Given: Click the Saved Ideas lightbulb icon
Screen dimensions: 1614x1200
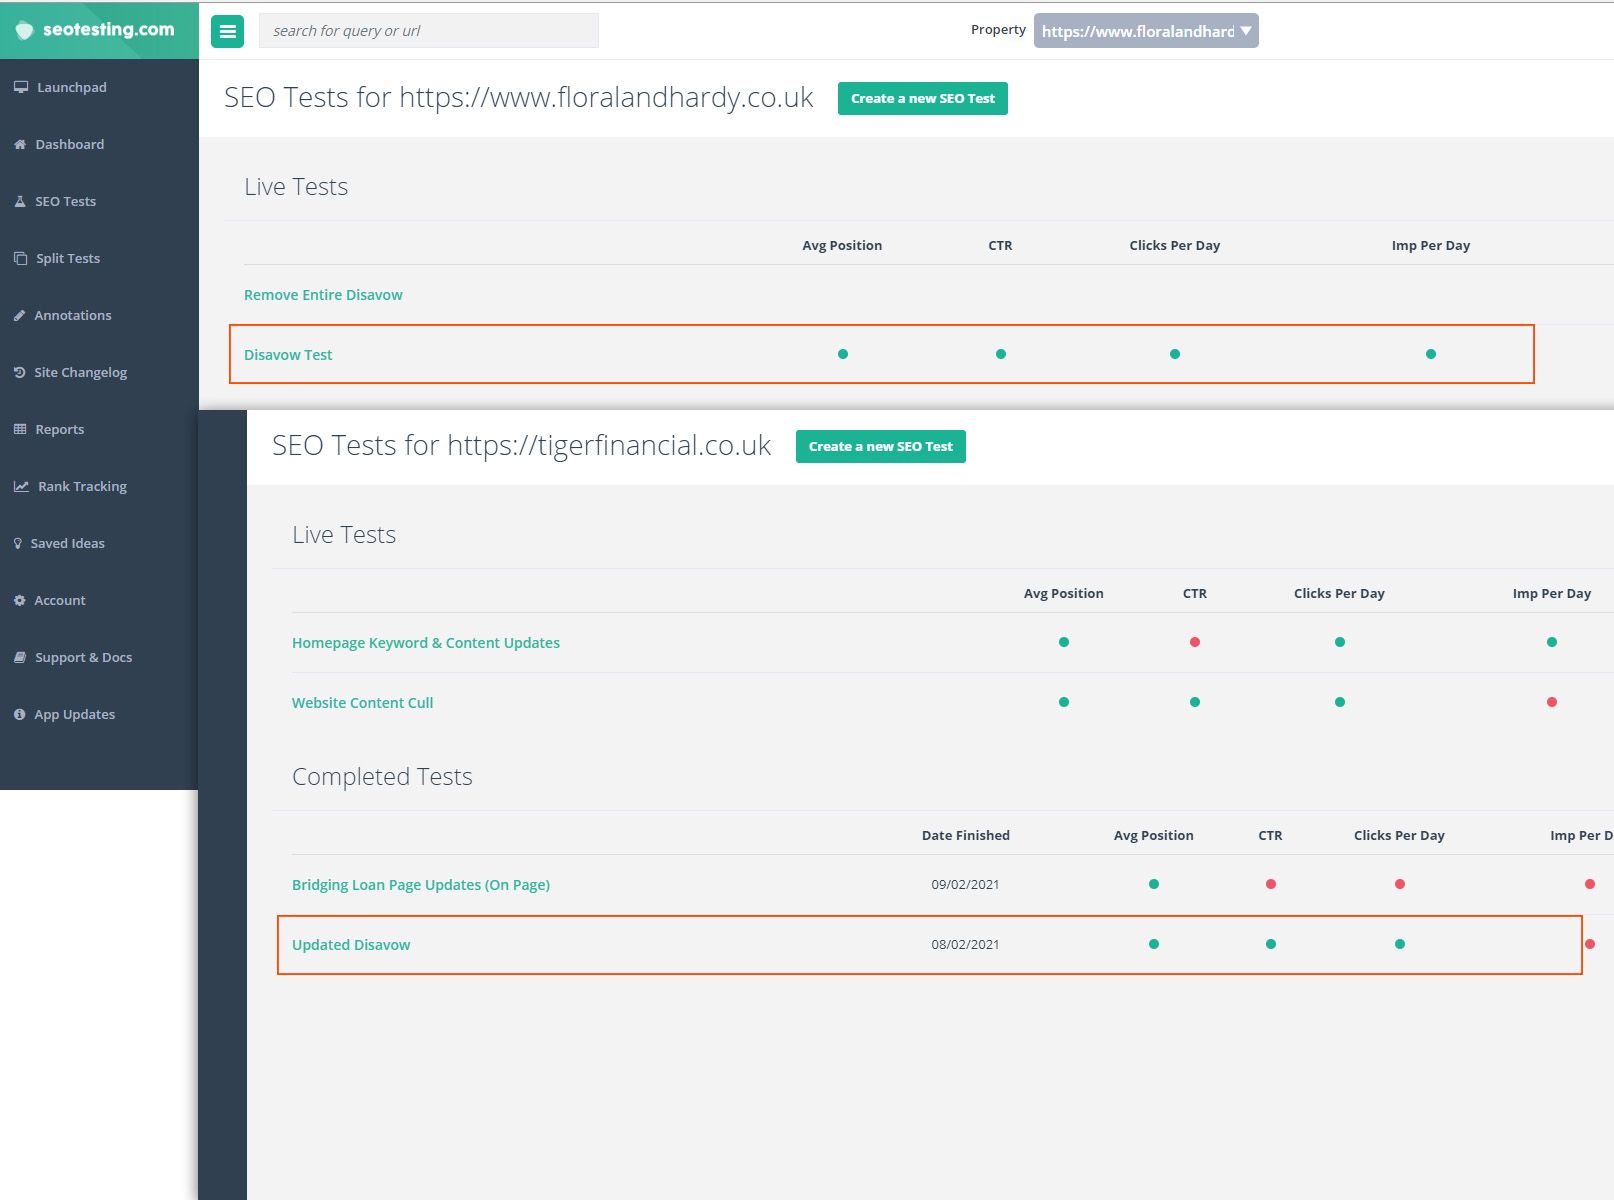Looking at the screenshot, I should click(18, 543).
